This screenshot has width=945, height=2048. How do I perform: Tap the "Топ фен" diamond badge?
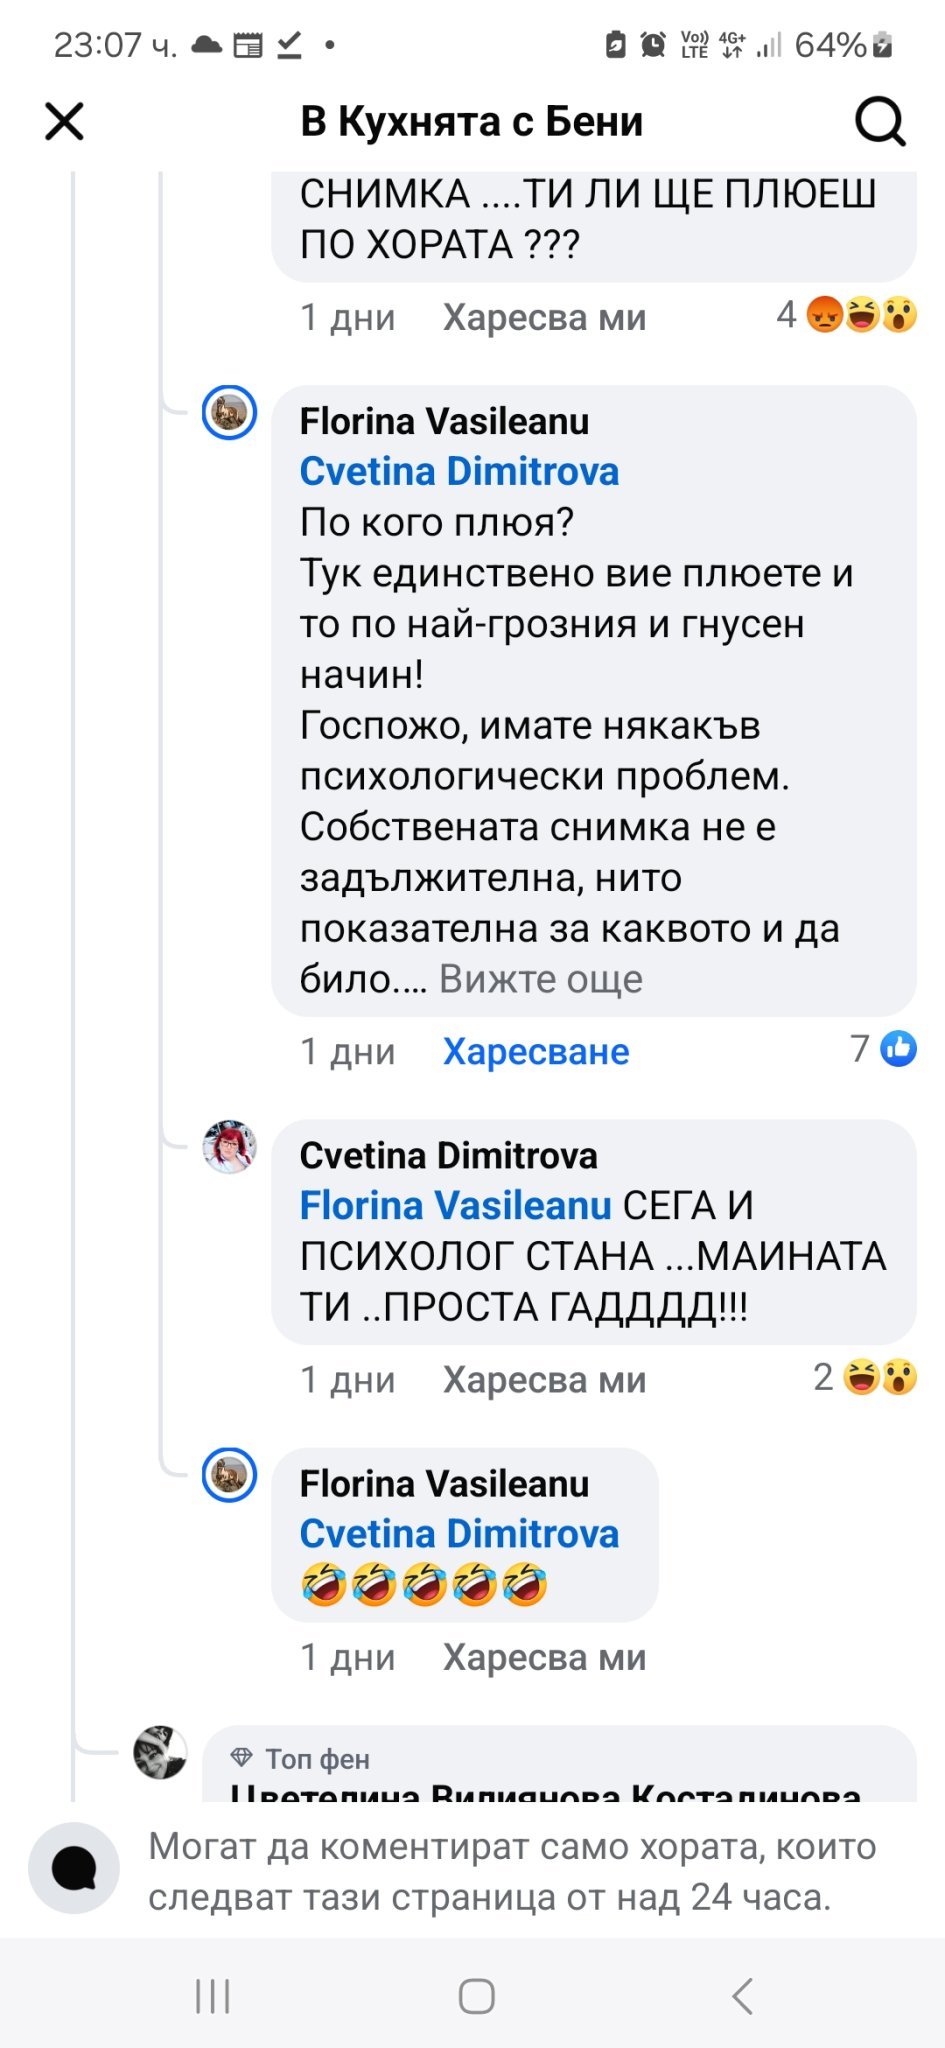click(242, 1757)
